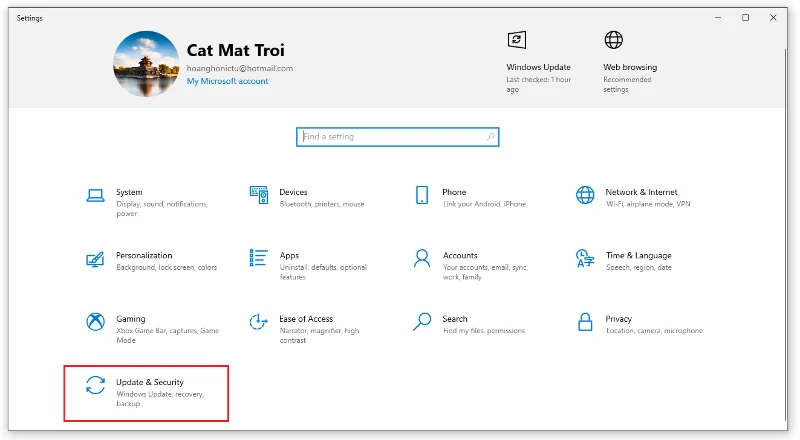This screenshot has height=440, width=800.
Task: Click 'Find my files, permissions' description
Action: pyautogui.click(x=484, y=331)
